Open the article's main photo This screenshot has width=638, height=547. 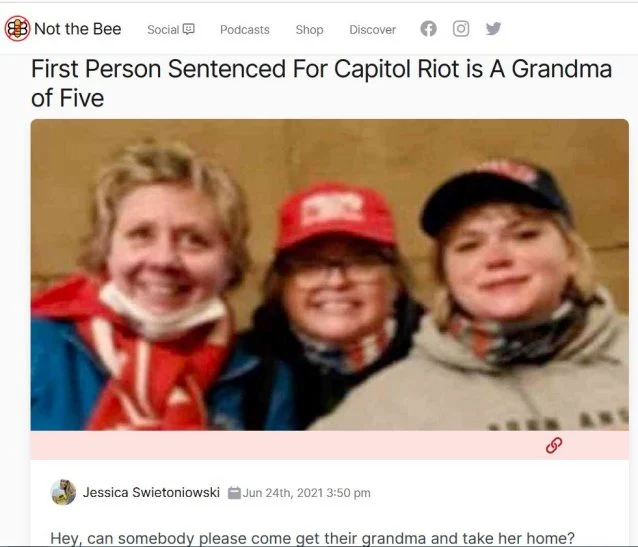(x=330, y=275)
